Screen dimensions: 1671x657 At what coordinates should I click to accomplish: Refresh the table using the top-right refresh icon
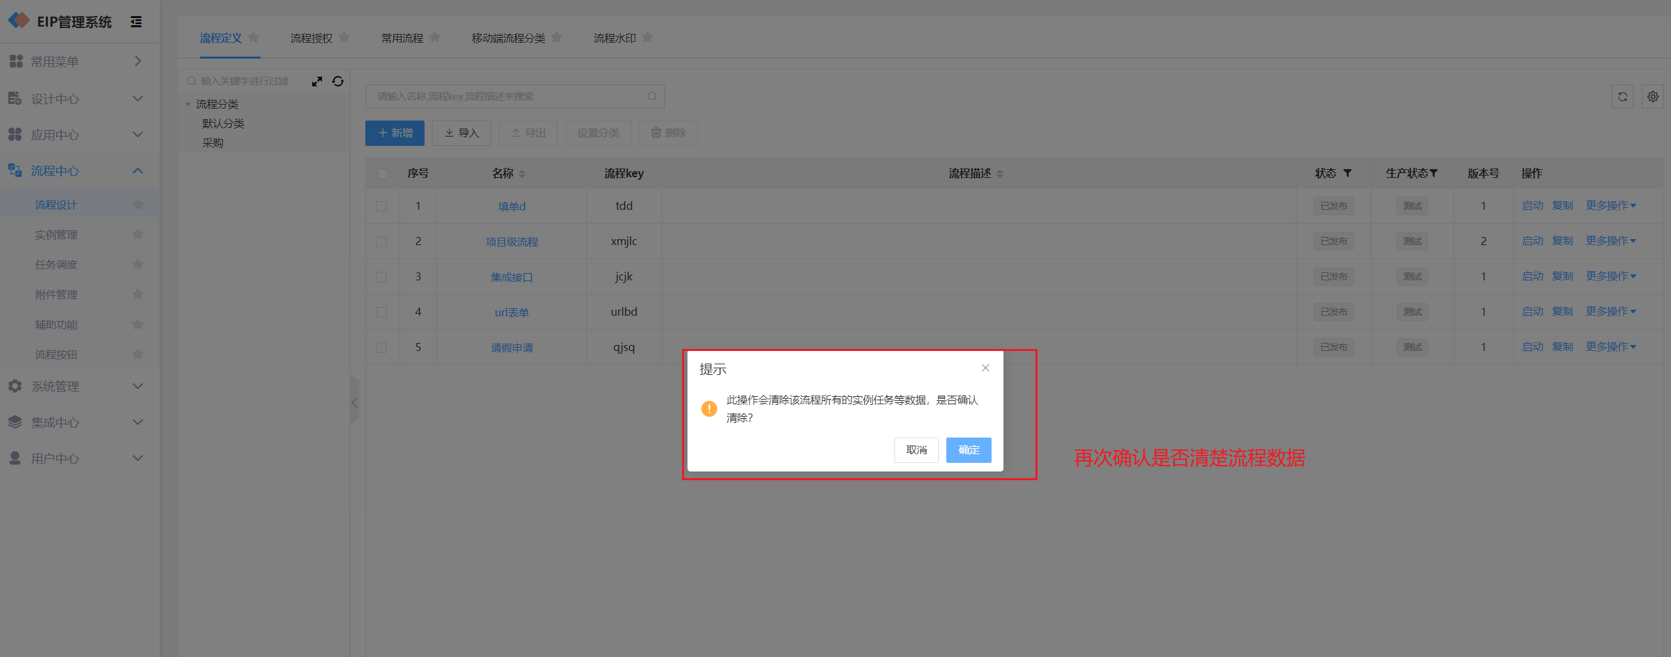click(x=1622, y=97)
